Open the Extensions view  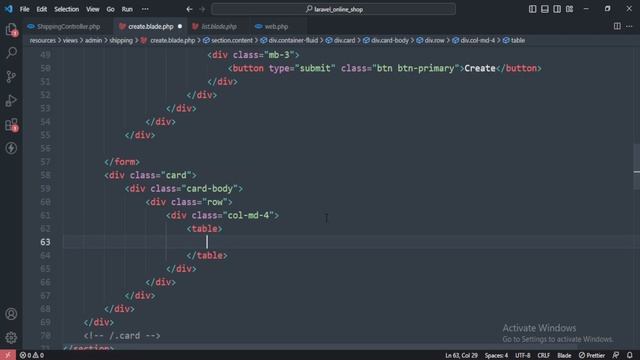coord(11,124)
